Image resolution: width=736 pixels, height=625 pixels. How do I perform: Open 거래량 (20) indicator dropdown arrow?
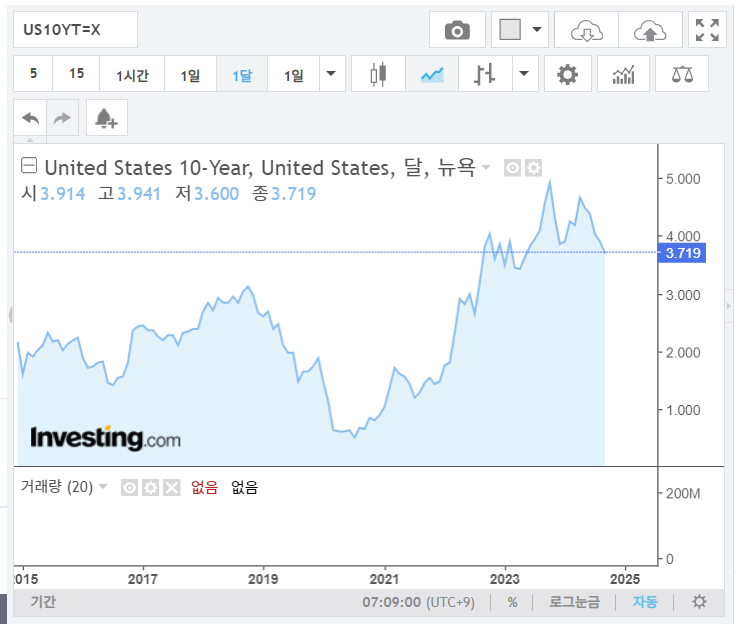click(103, 487)
